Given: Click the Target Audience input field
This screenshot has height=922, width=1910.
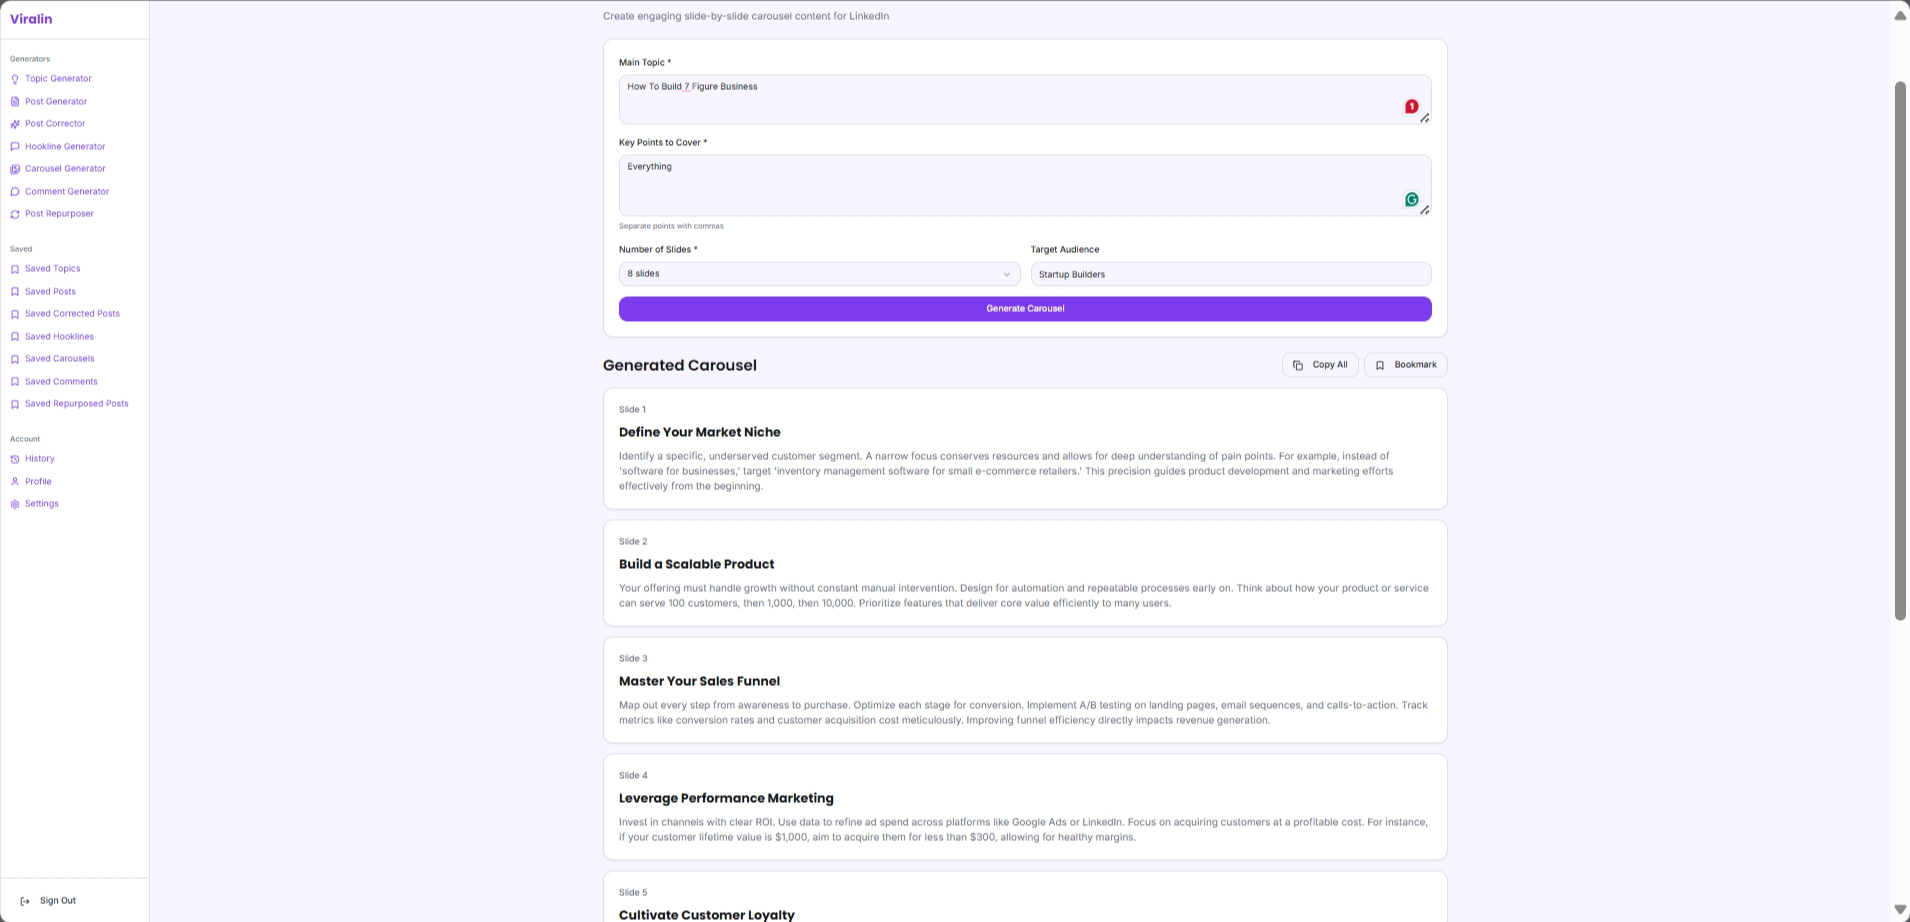Looking at the screenshot, I should click(1231, 274).
